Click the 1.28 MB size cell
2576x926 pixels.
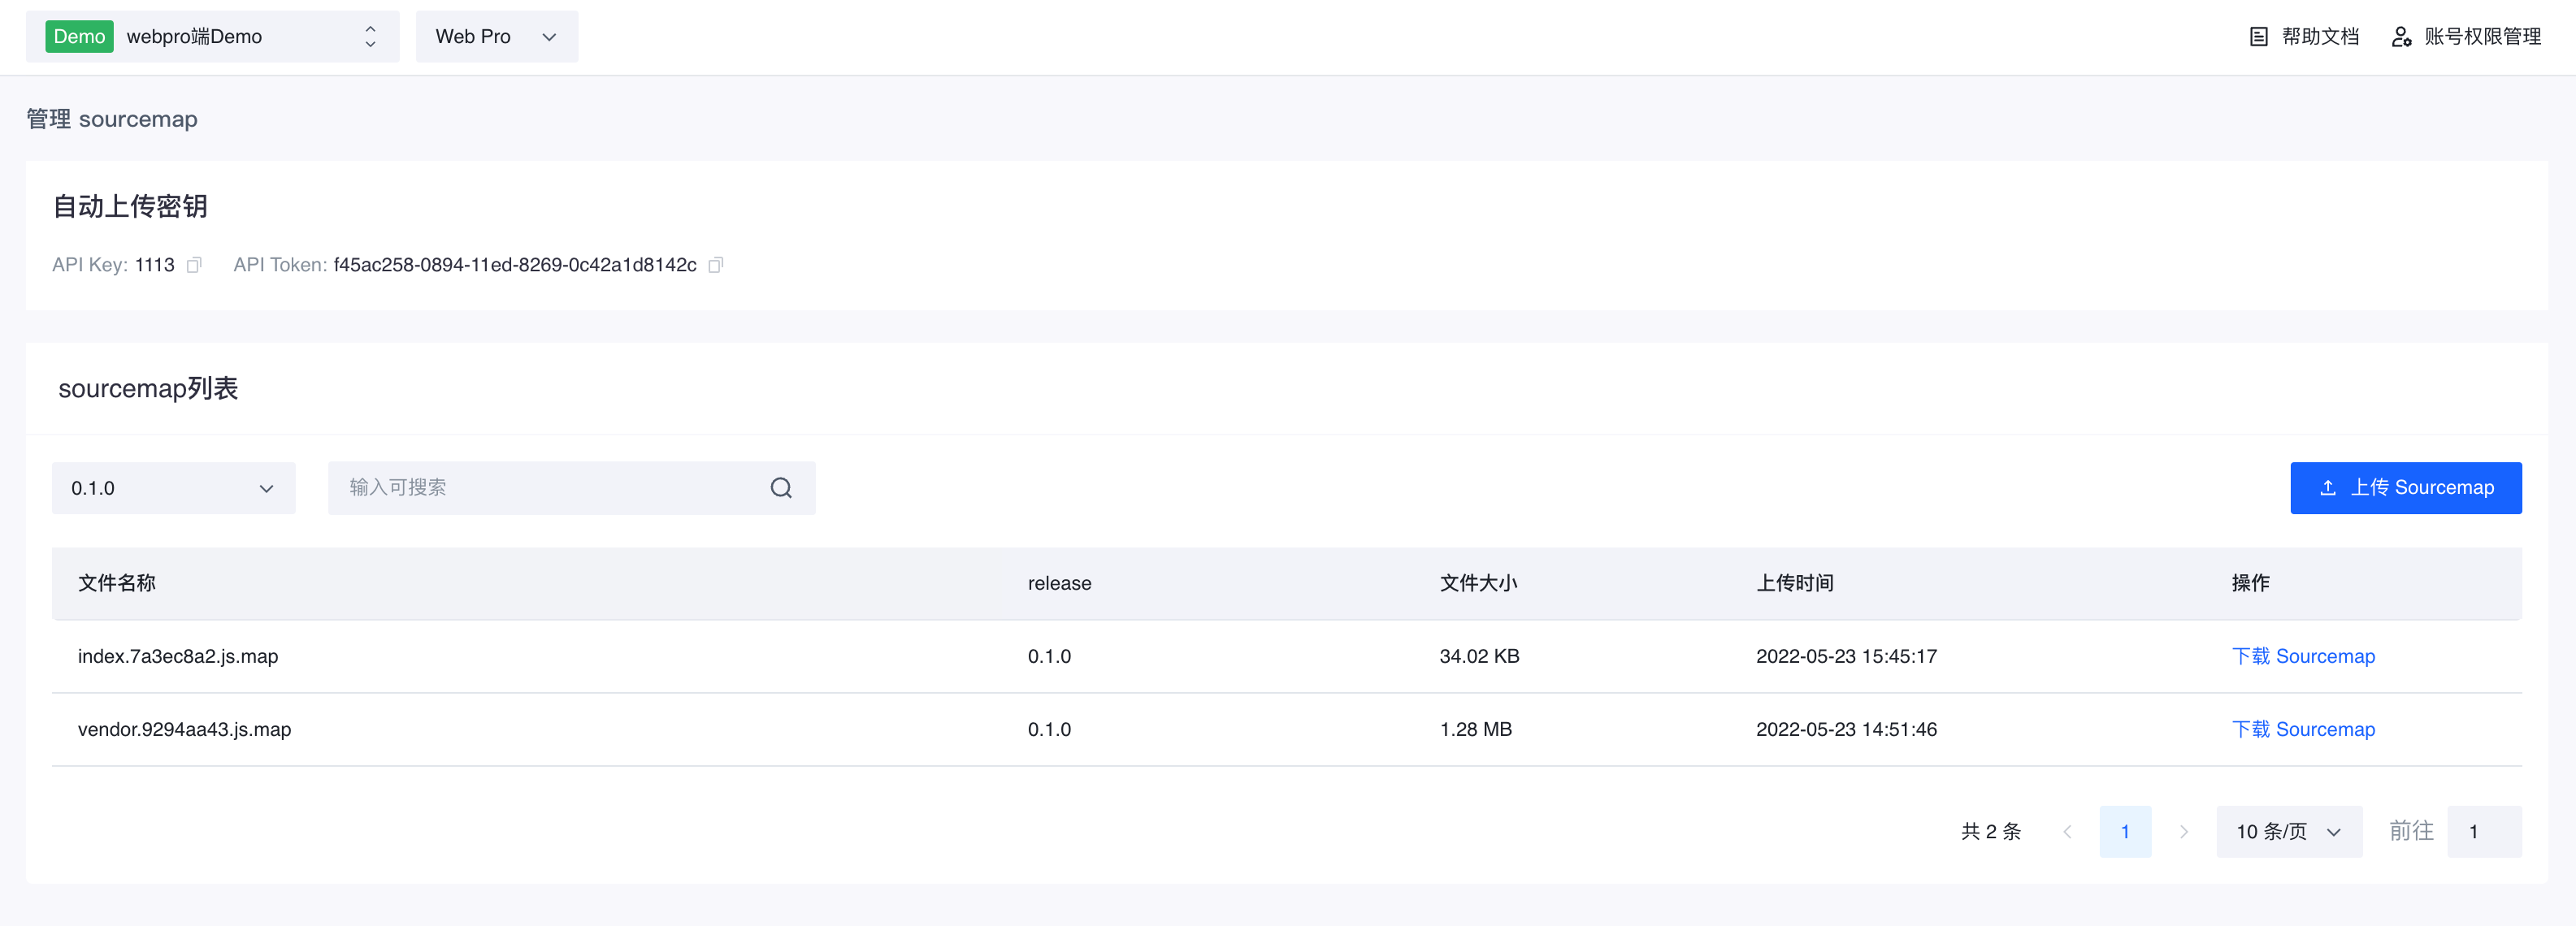tap(1475, 730)
